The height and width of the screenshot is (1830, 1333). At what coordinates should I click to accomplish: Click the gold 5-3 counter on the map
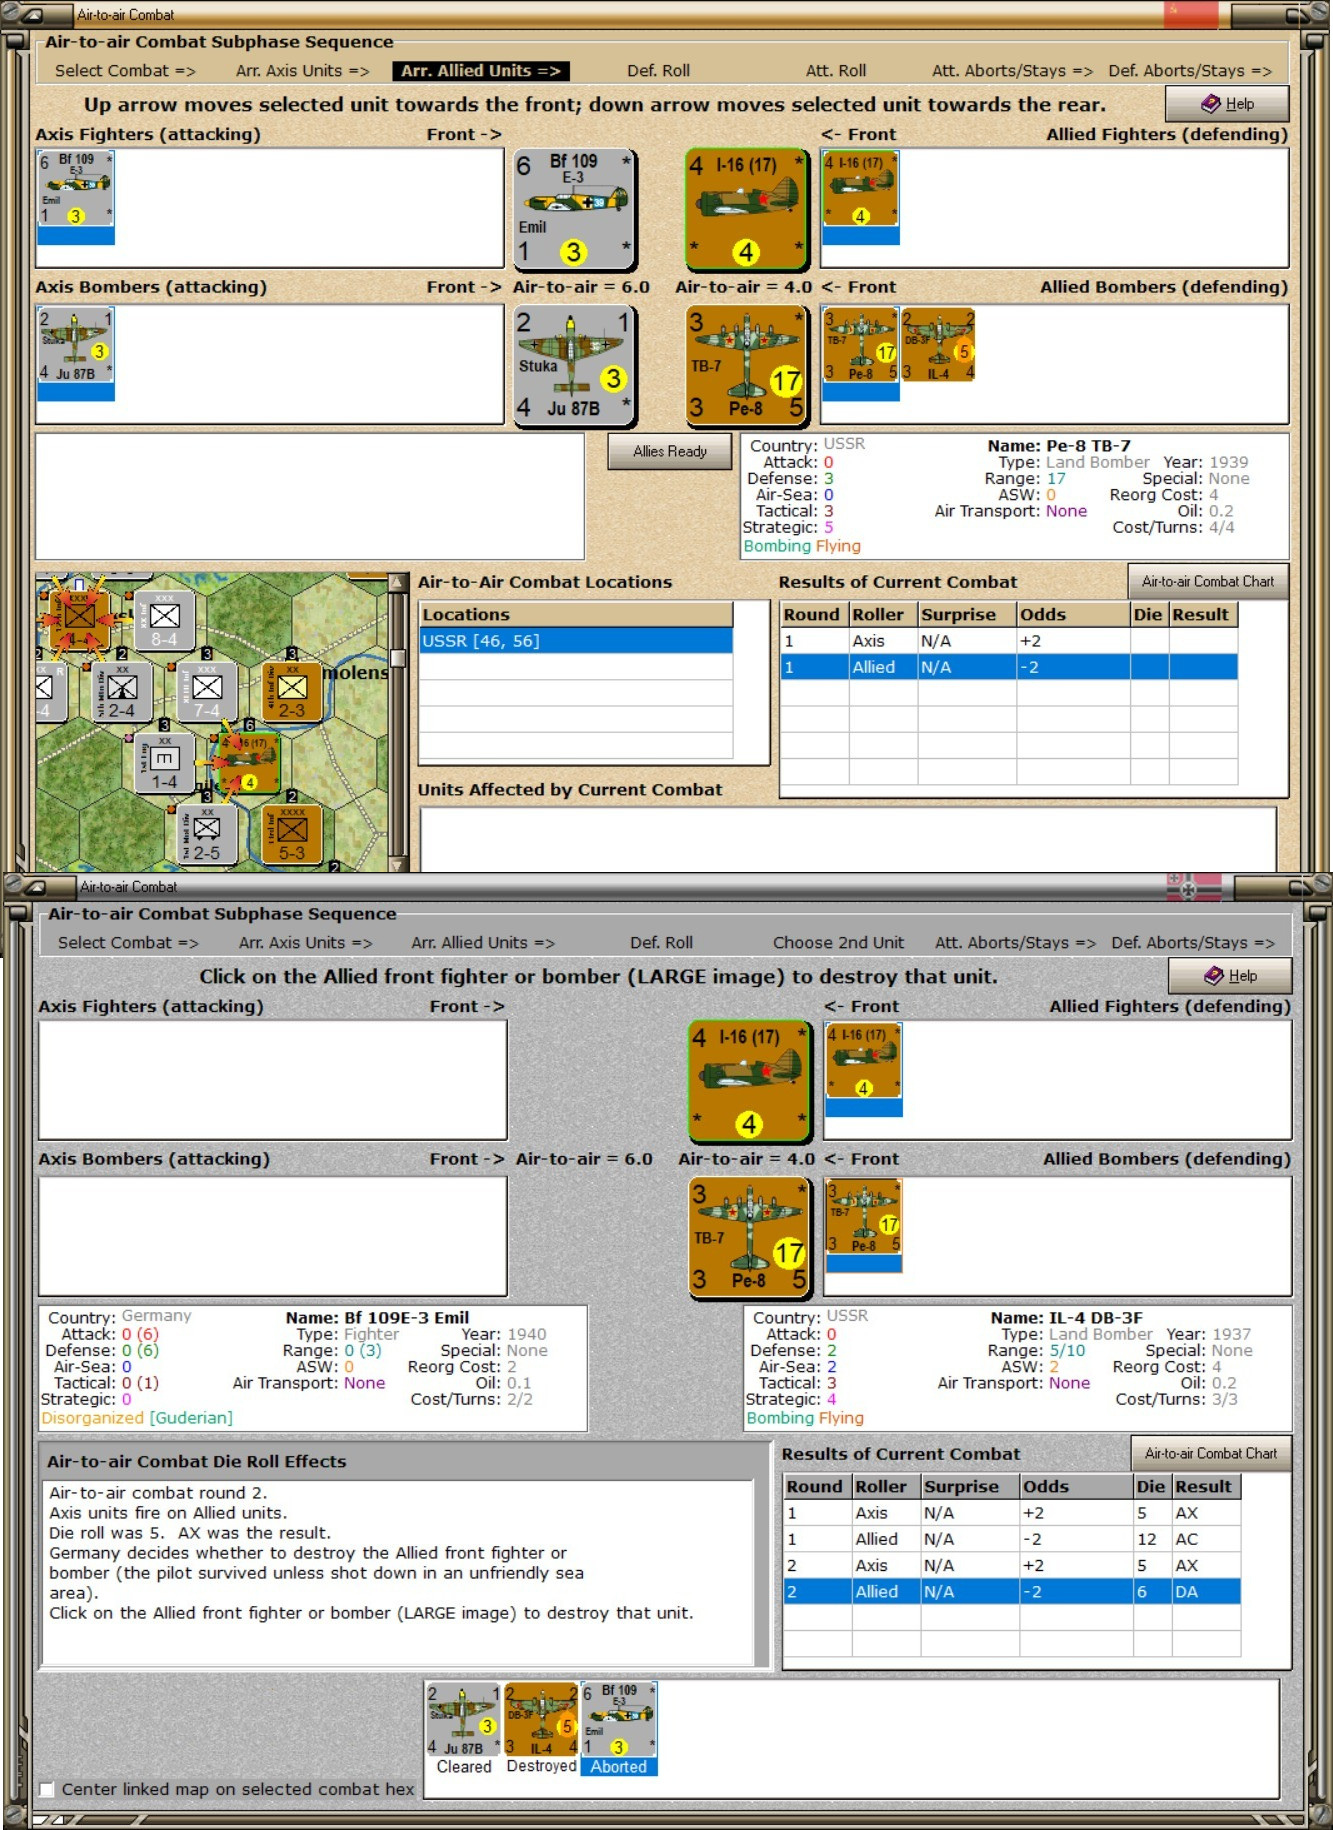point(292,833)
